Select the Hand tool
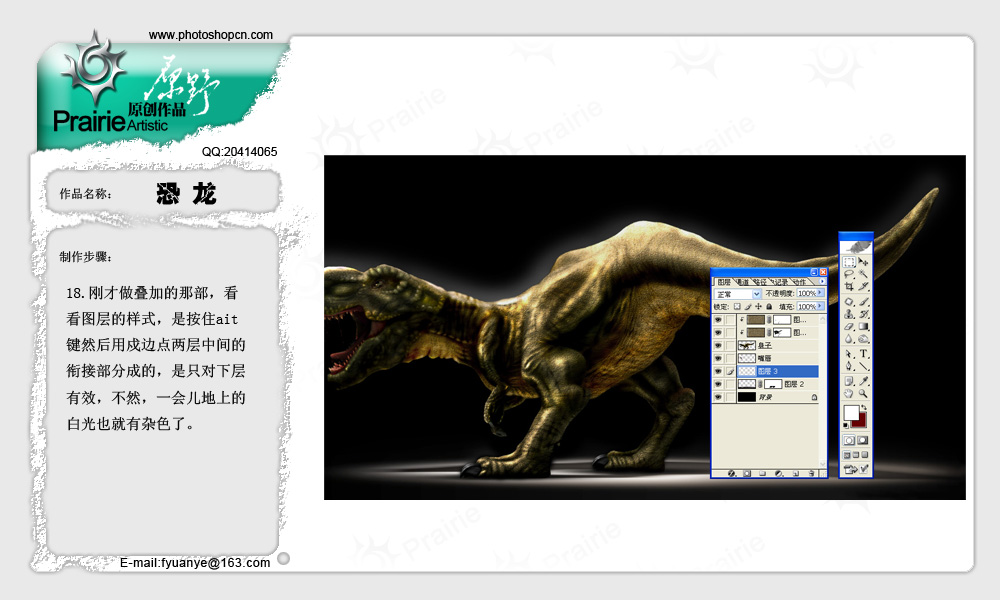 (849, 394)
